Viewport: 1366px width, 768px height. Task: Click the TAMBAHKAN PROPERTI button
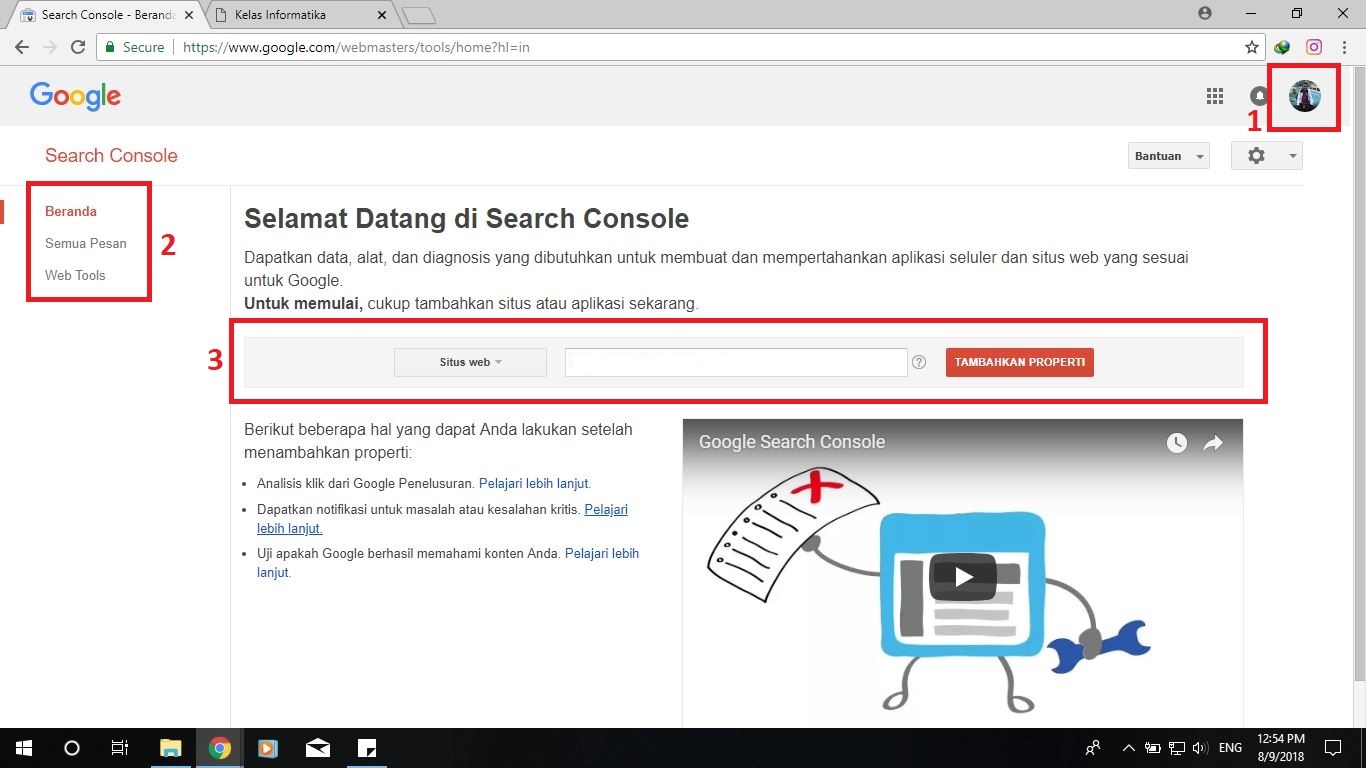(x=1020, y=362)
